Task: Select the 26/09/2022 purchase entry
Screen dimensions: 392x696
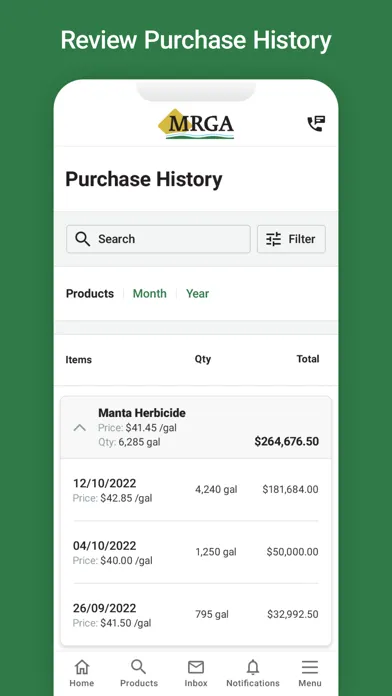Action: [196, 615]
